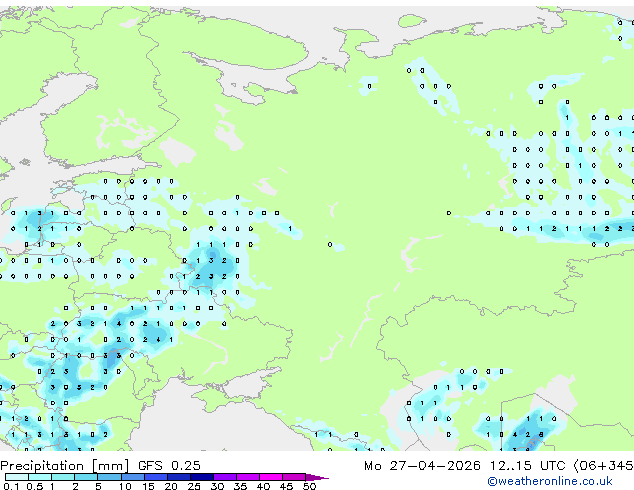Pick the 1–2 mm legend swatch

point(63,477)
